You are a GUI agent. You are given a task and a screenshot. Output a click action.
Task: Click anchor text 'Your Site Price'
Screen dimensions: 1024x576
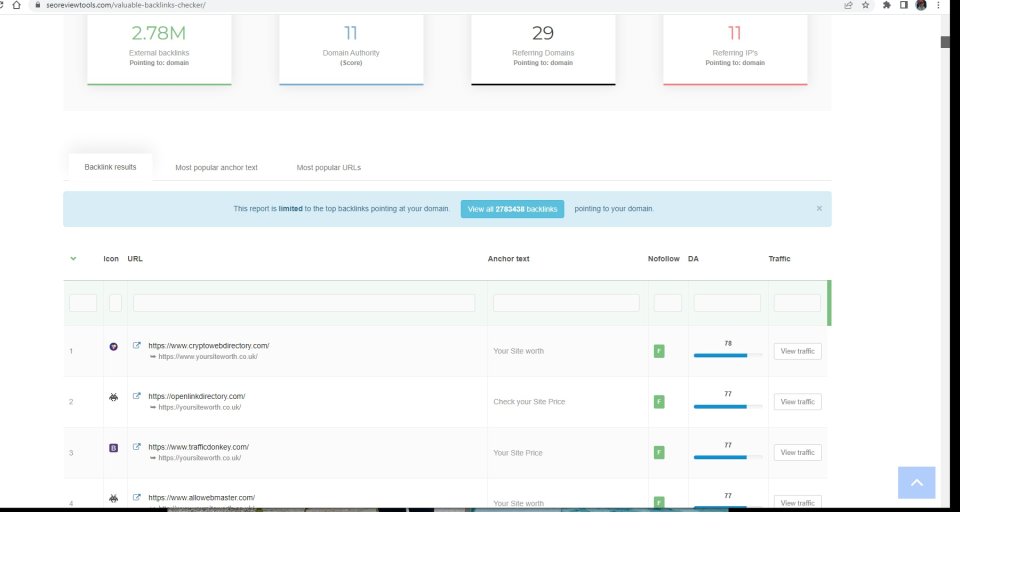(x=518, y=453)
